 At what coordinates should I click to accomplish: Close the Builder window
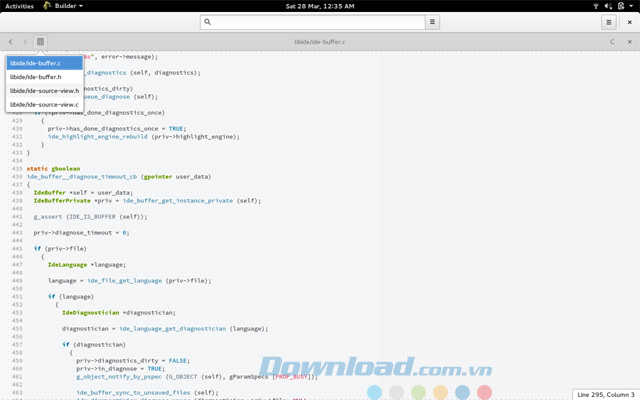628,21
